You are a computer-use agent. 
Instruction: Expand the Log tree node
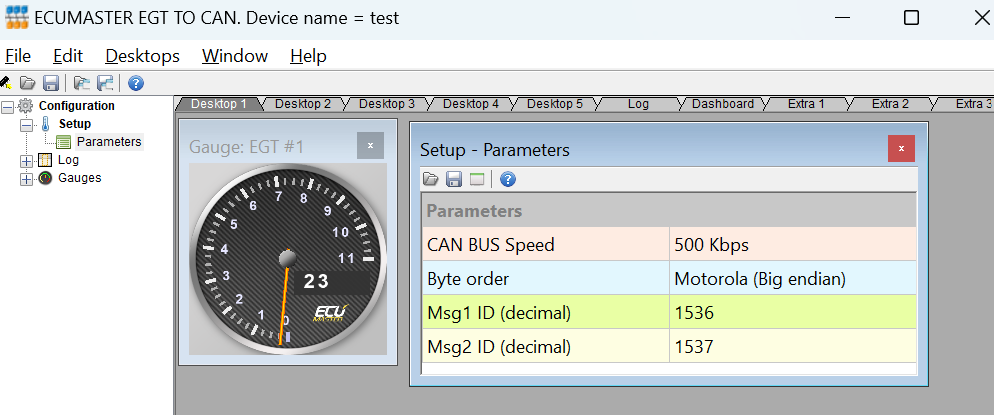click(27, 162)
